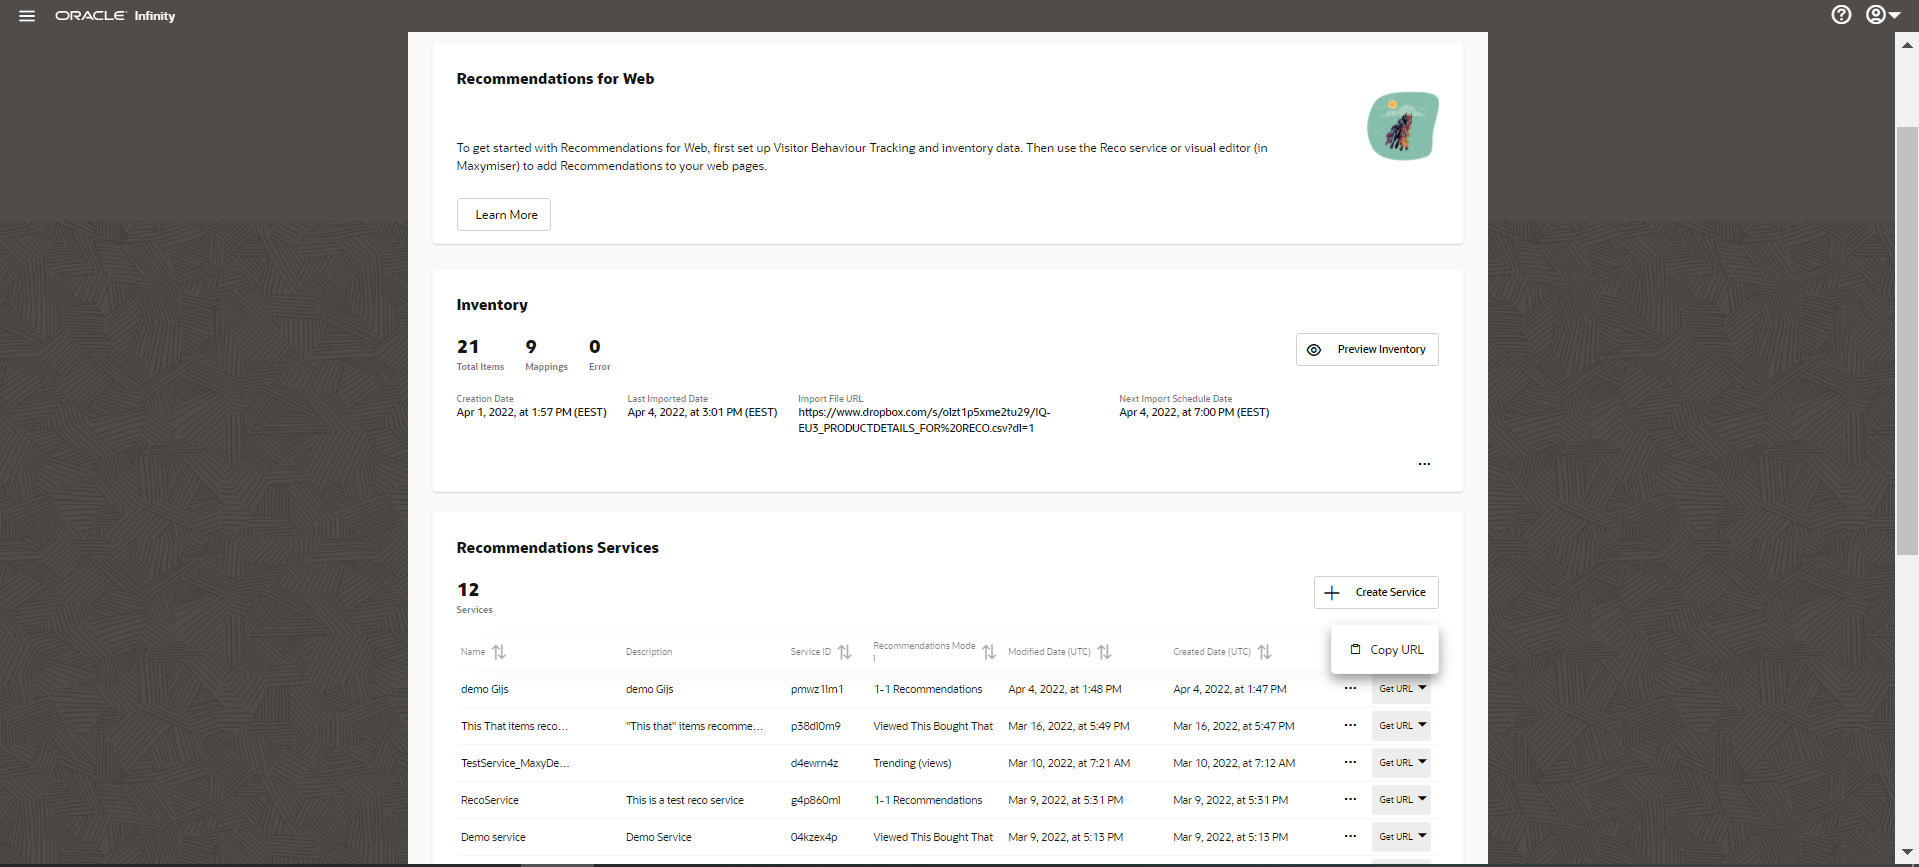The image size is (1919, 867).
Task: Open row actions for Demo service
Action: point(1350,837)
